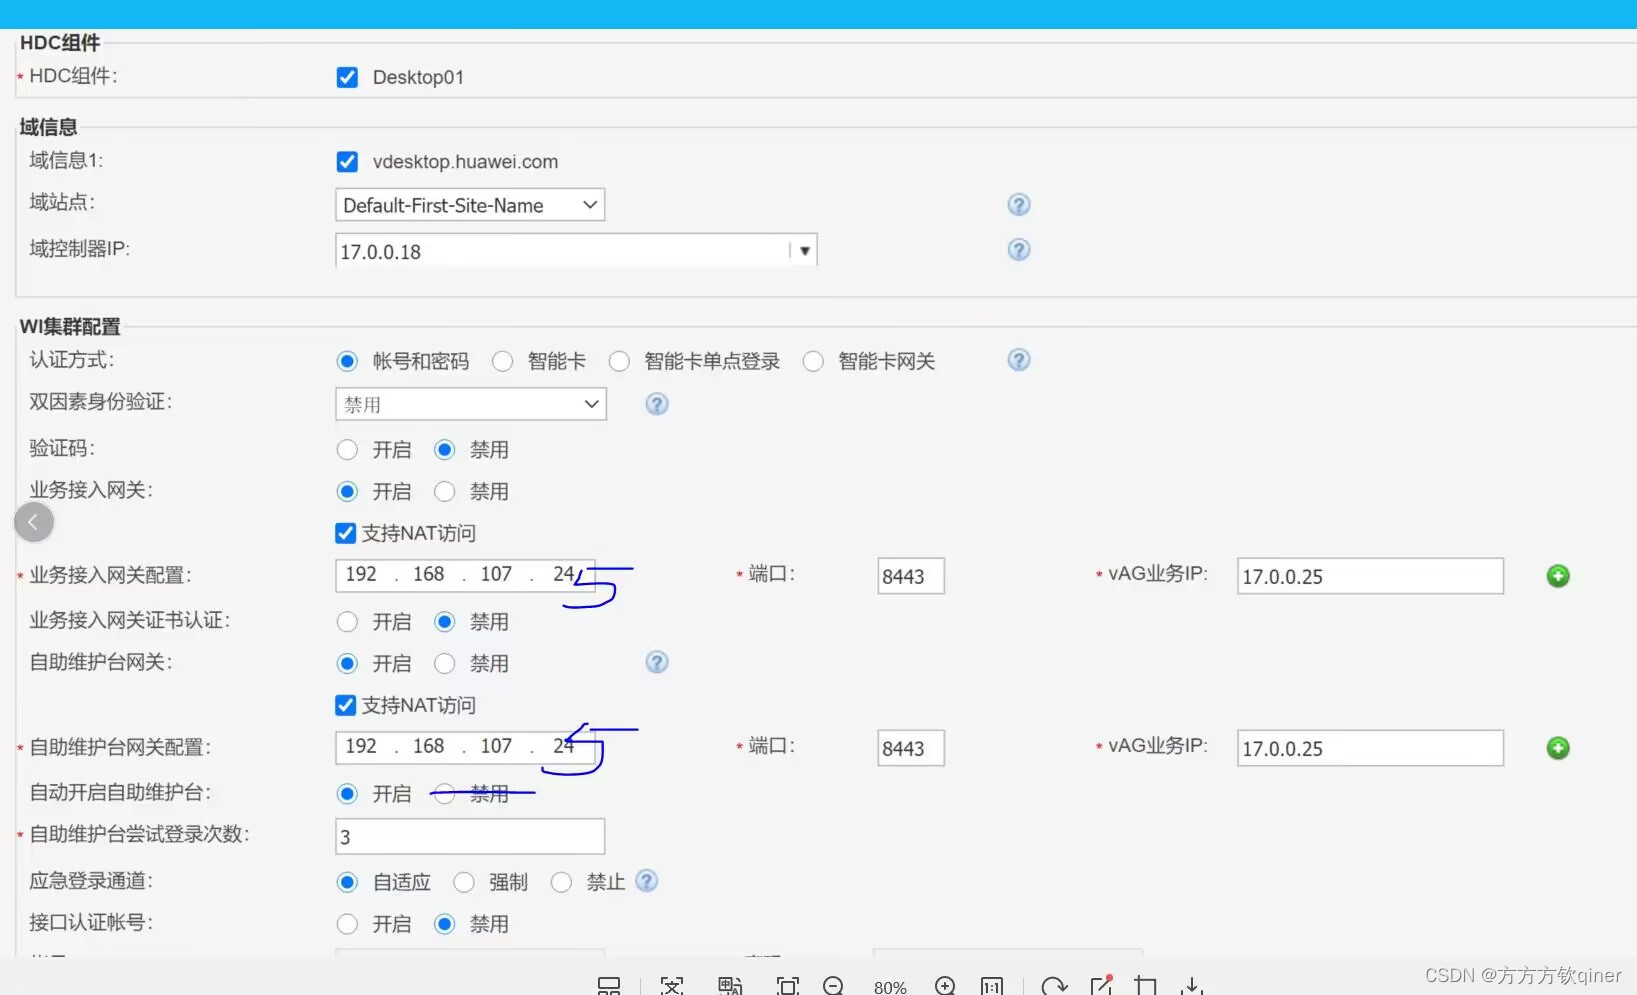Select 禁用 for 自助维护台网关
The width and height of the screenshot is (1637, 995).
point(444,664)
